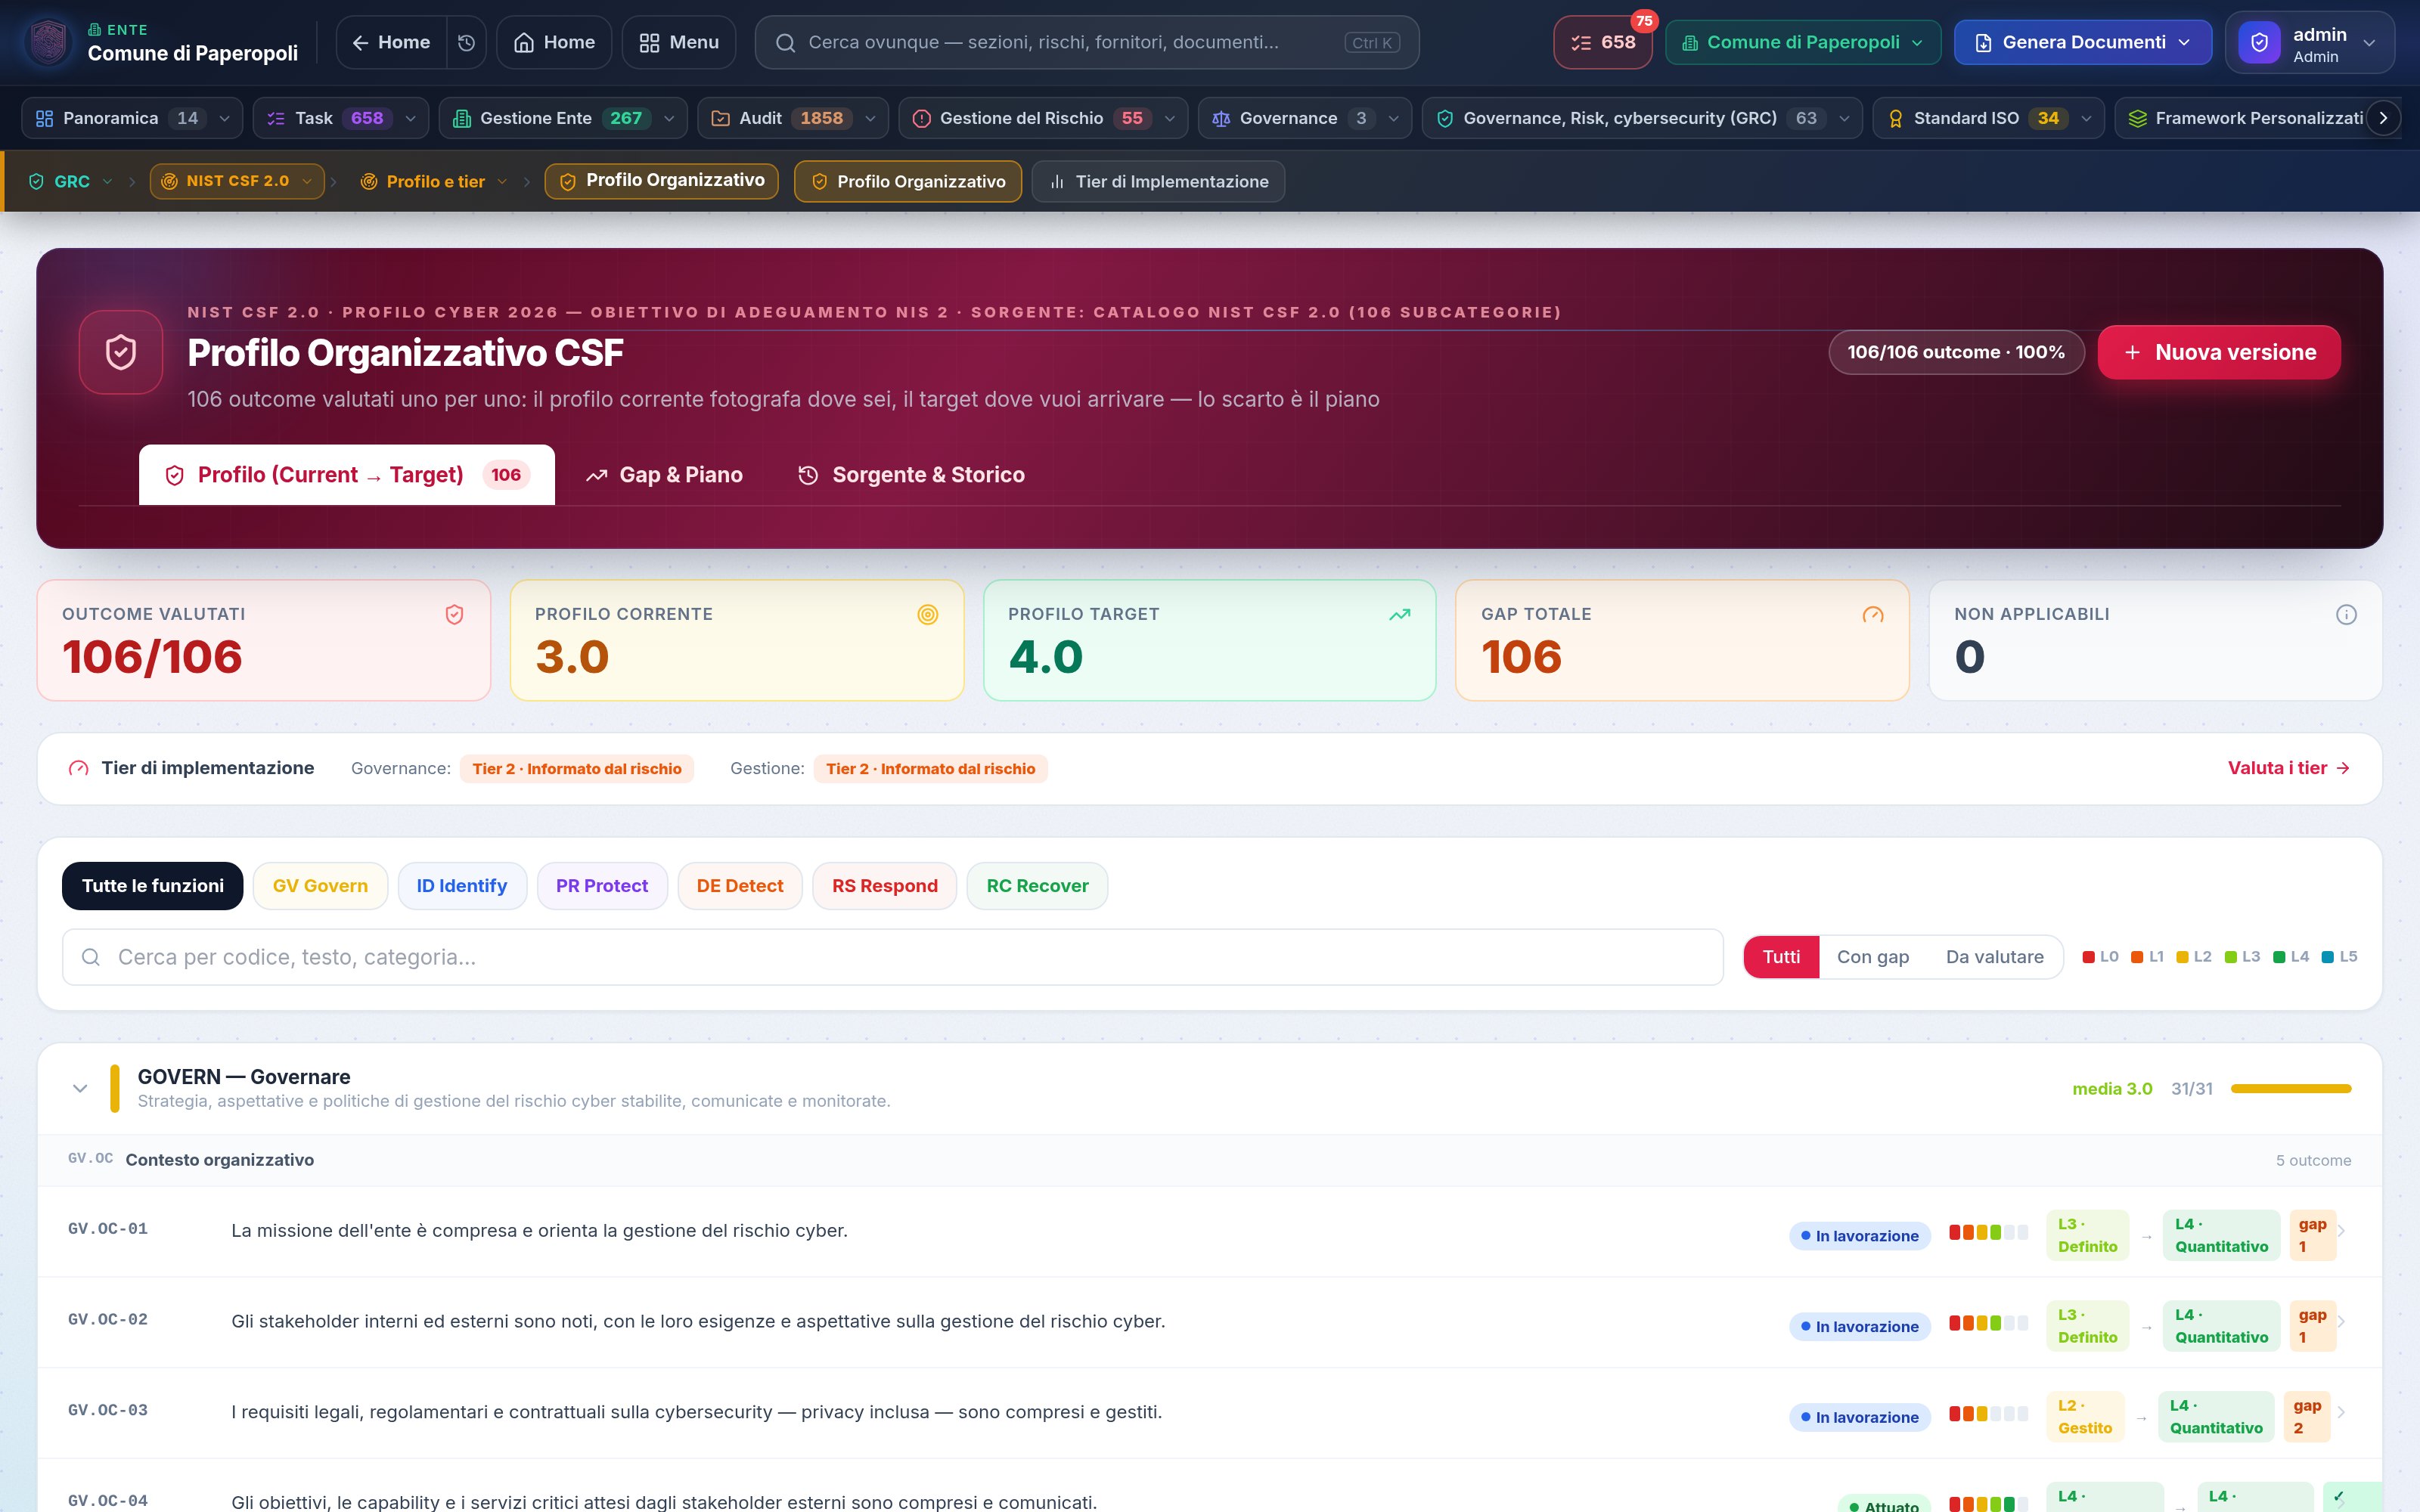The width and height of the screenshot is (2420, 1512).
Task: Click the red L0 legend swatch
Action: [2089, 957]
